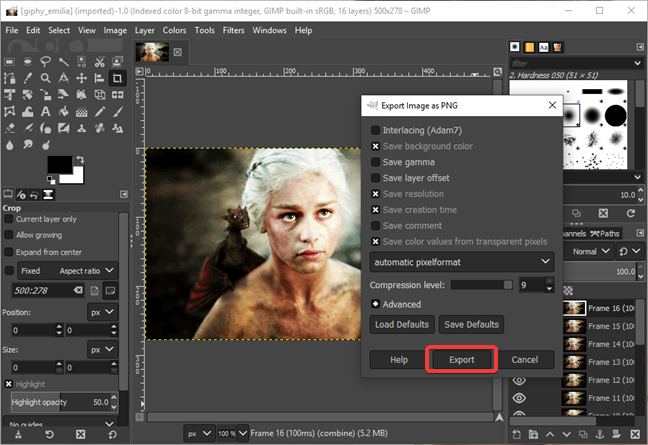
Task: Select the Paintbrush tool
Action: pos(117,112)
